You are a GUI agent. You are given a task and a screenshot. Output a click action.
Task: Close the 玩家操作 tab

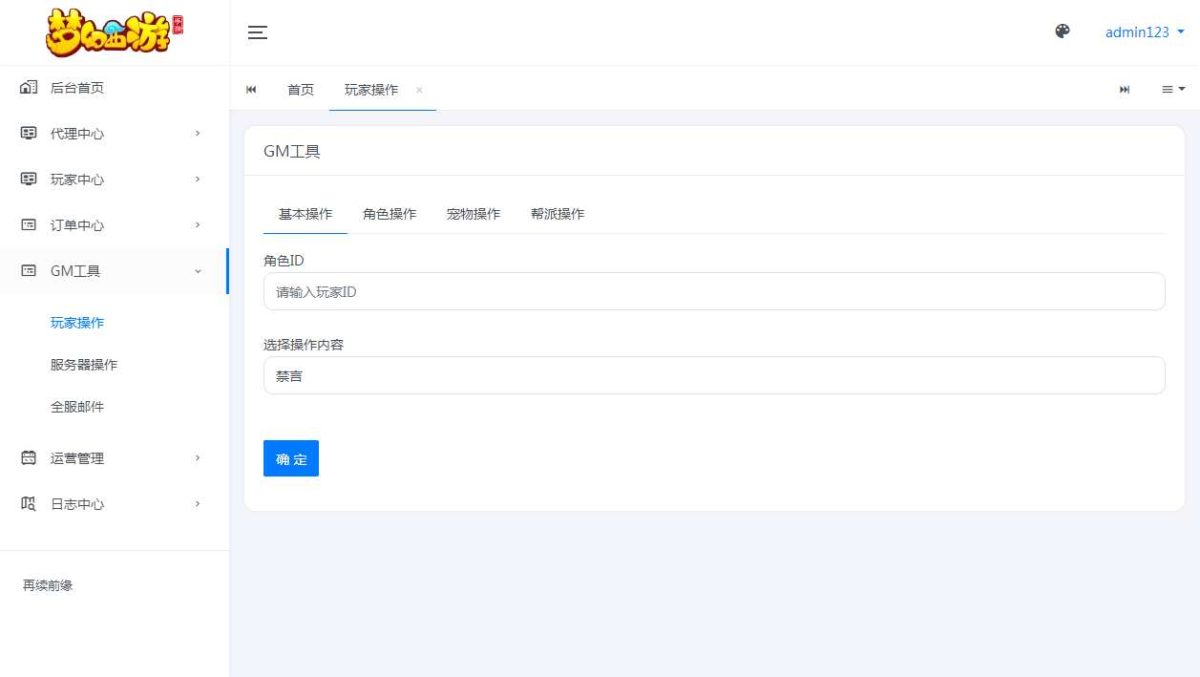[419, 90]
